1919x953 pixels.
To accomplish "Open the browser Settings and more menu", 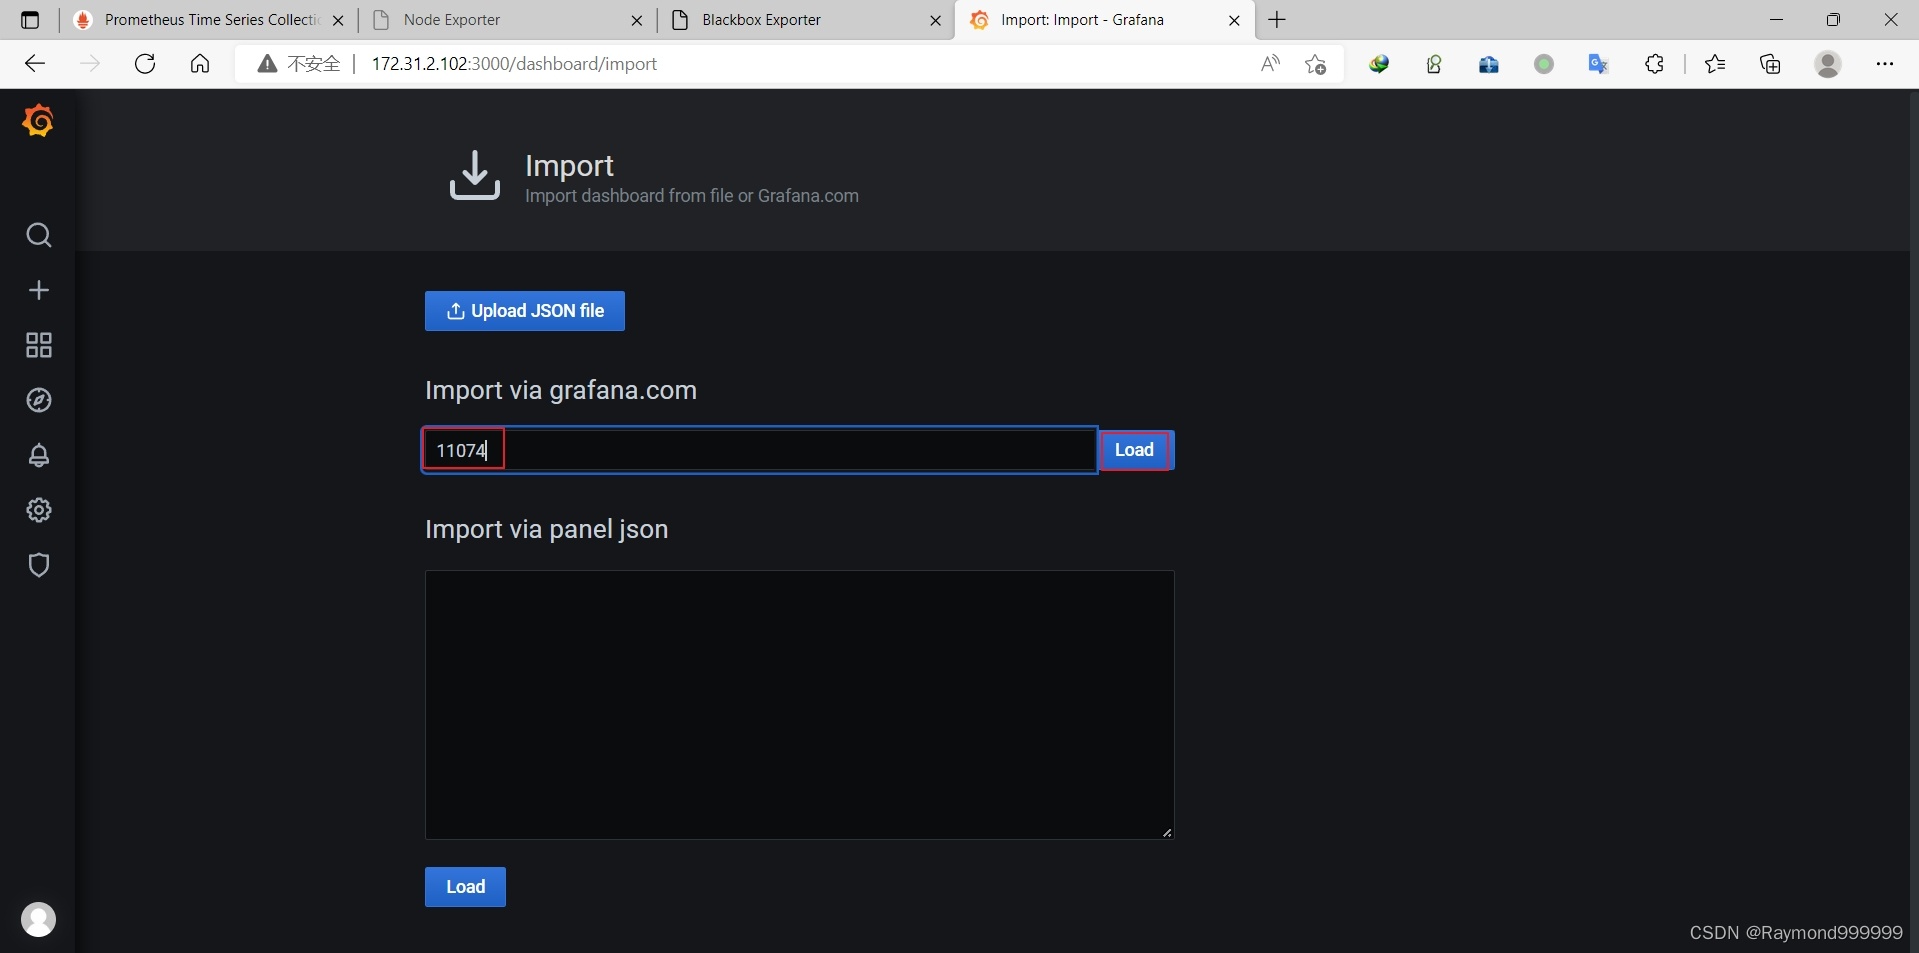I will [1885, 64].
